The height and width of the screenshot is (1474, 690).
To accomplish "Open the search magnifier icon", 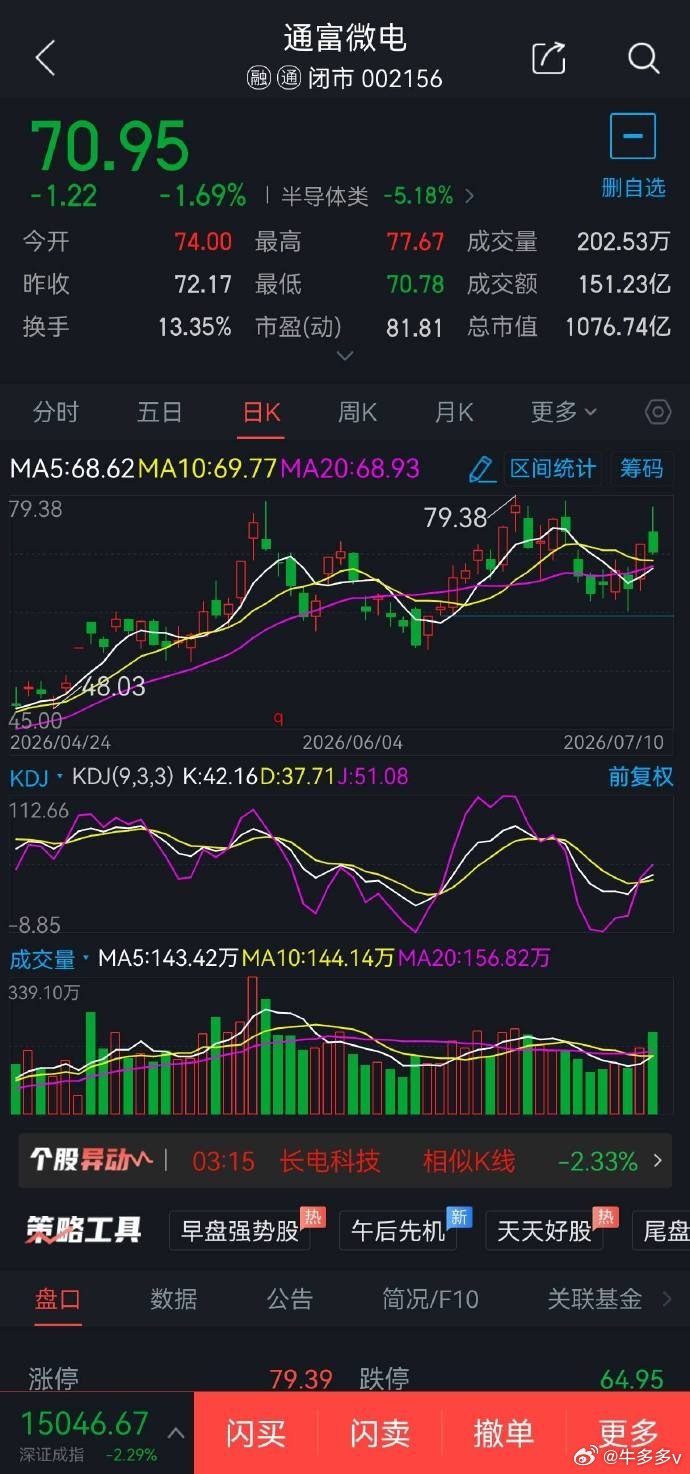I will 643,58.
